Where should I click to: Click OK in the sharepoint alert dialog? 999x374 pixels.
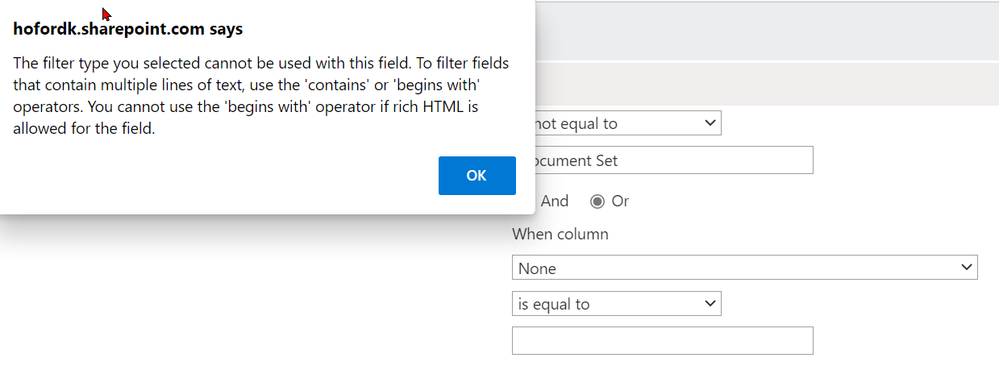[477, 175]
